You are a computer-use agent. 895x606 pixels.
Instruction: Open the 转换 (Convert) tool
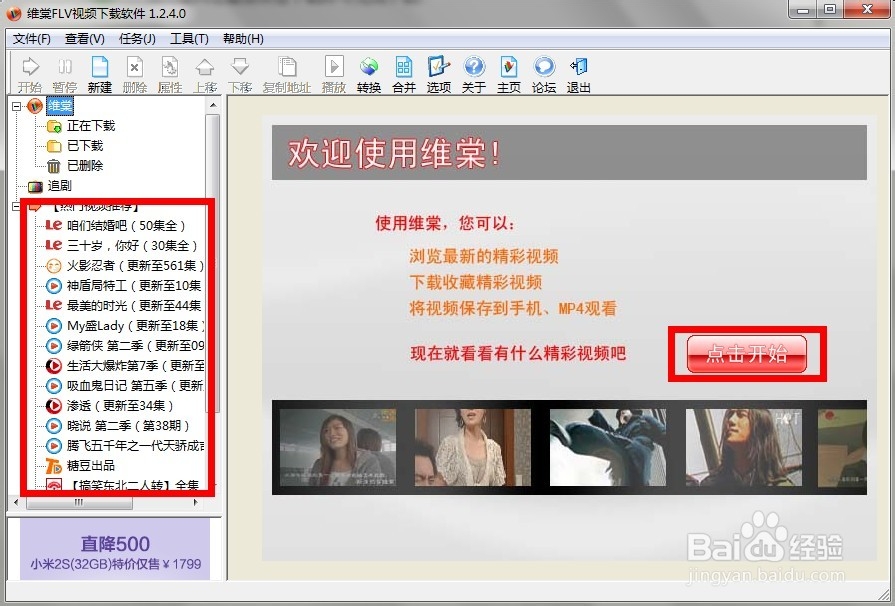(369, 75)
